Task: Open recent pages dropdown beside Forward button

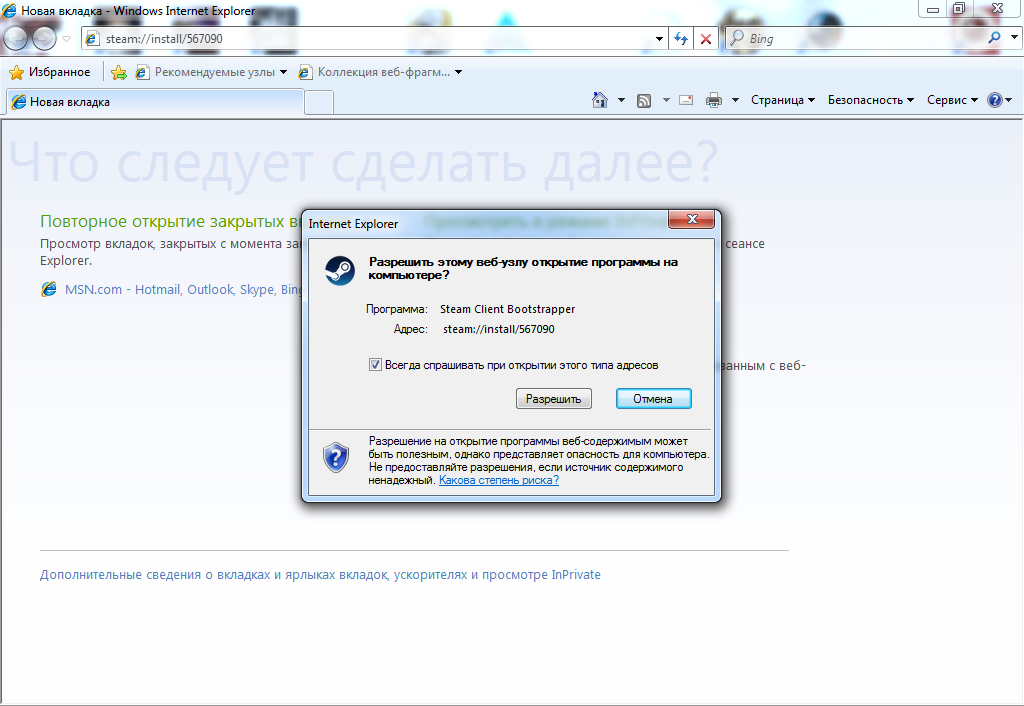Action: pyautogui.click(x=66, y=39)
